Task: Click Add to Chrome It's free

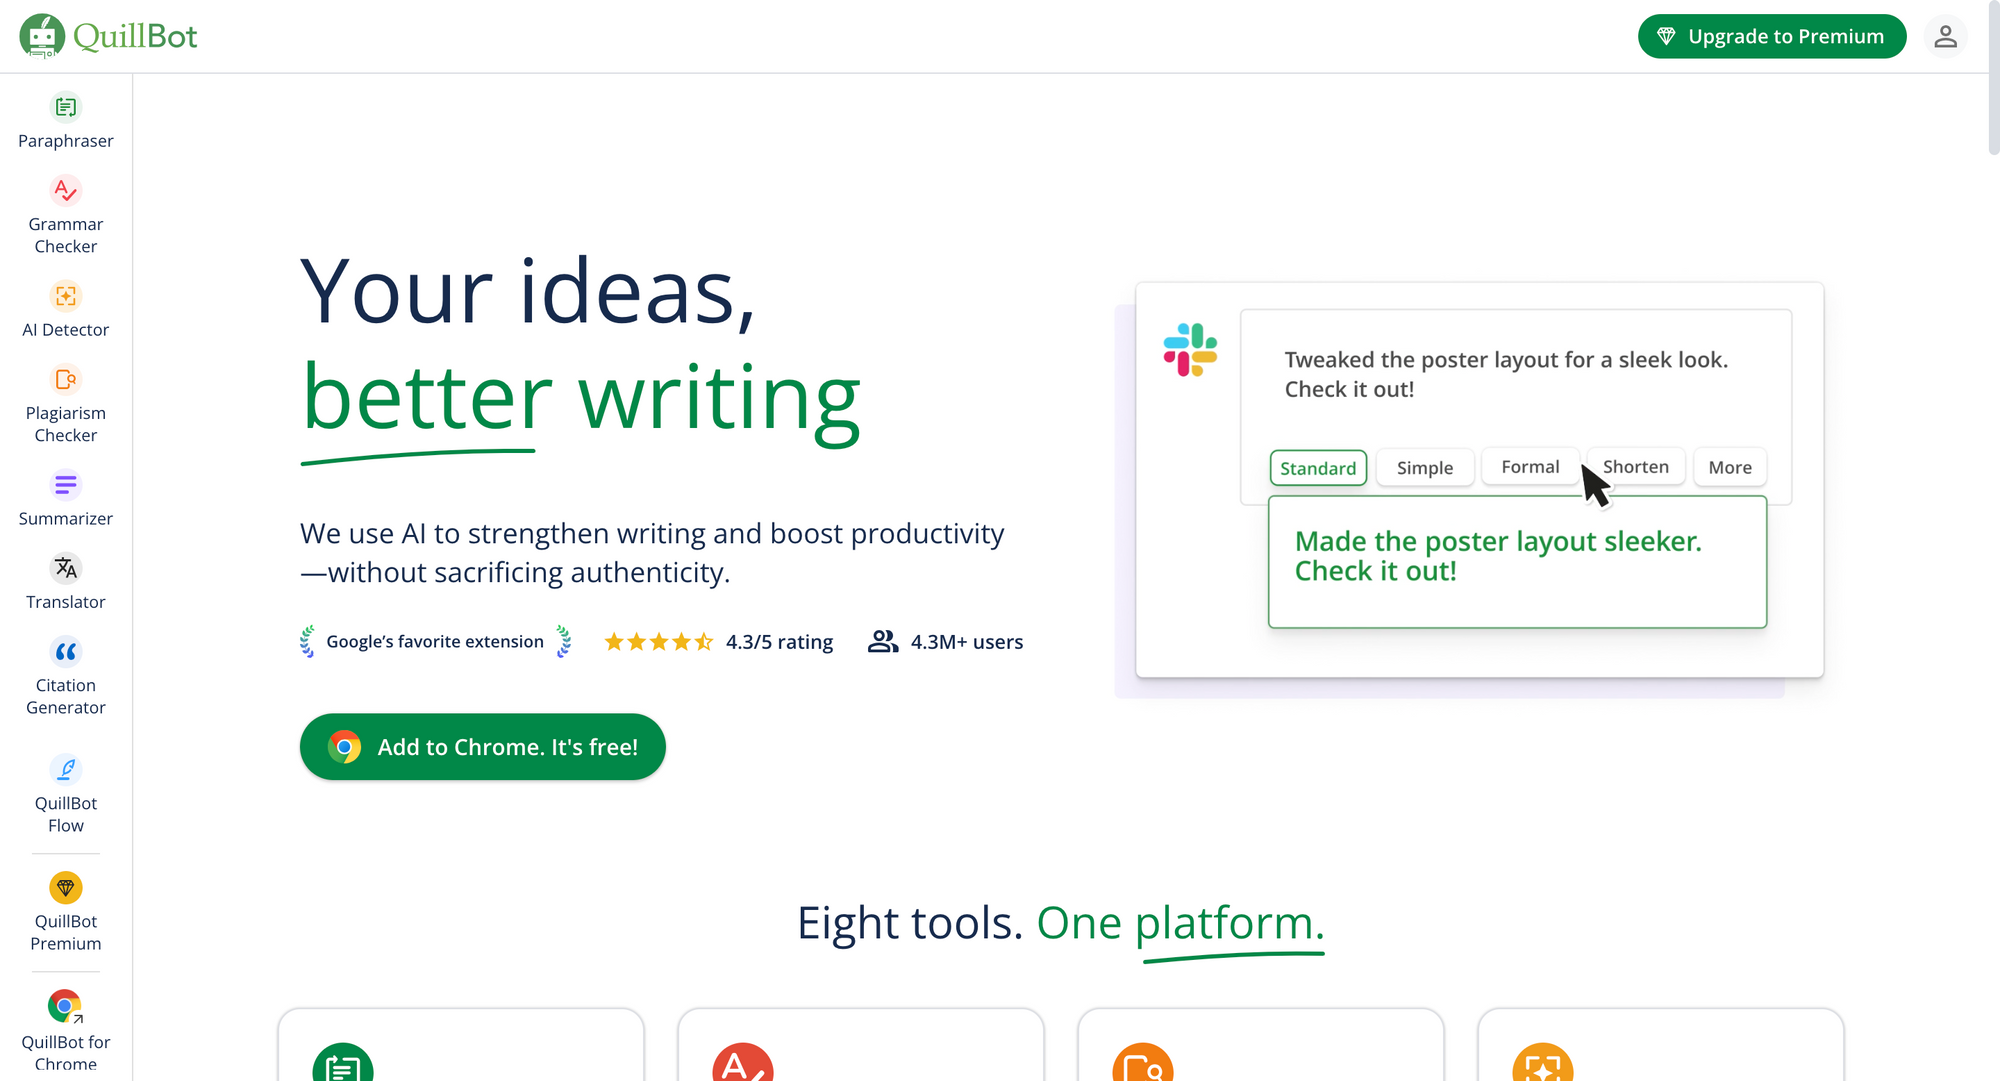Action: 483,747
